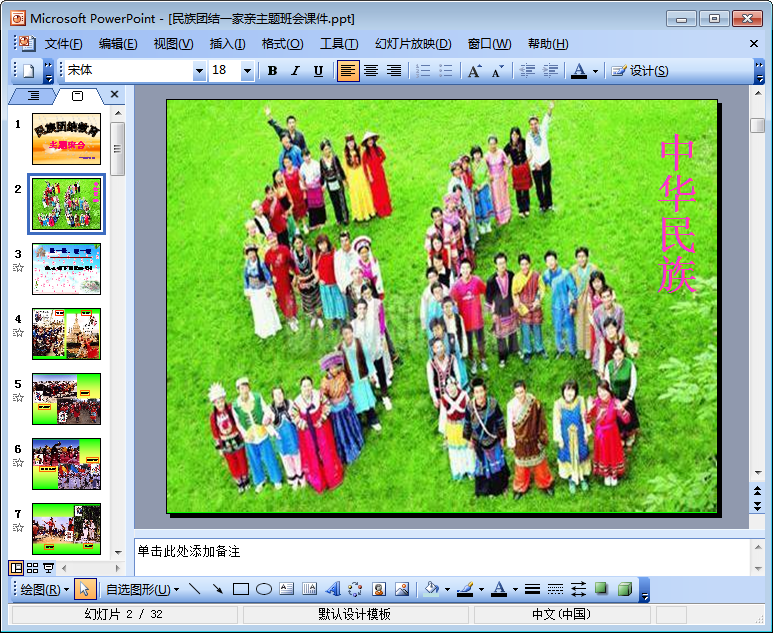Open the 幻灯片放映(D) menu
Screen dimensions: 773x633
[x=413, y=44]
